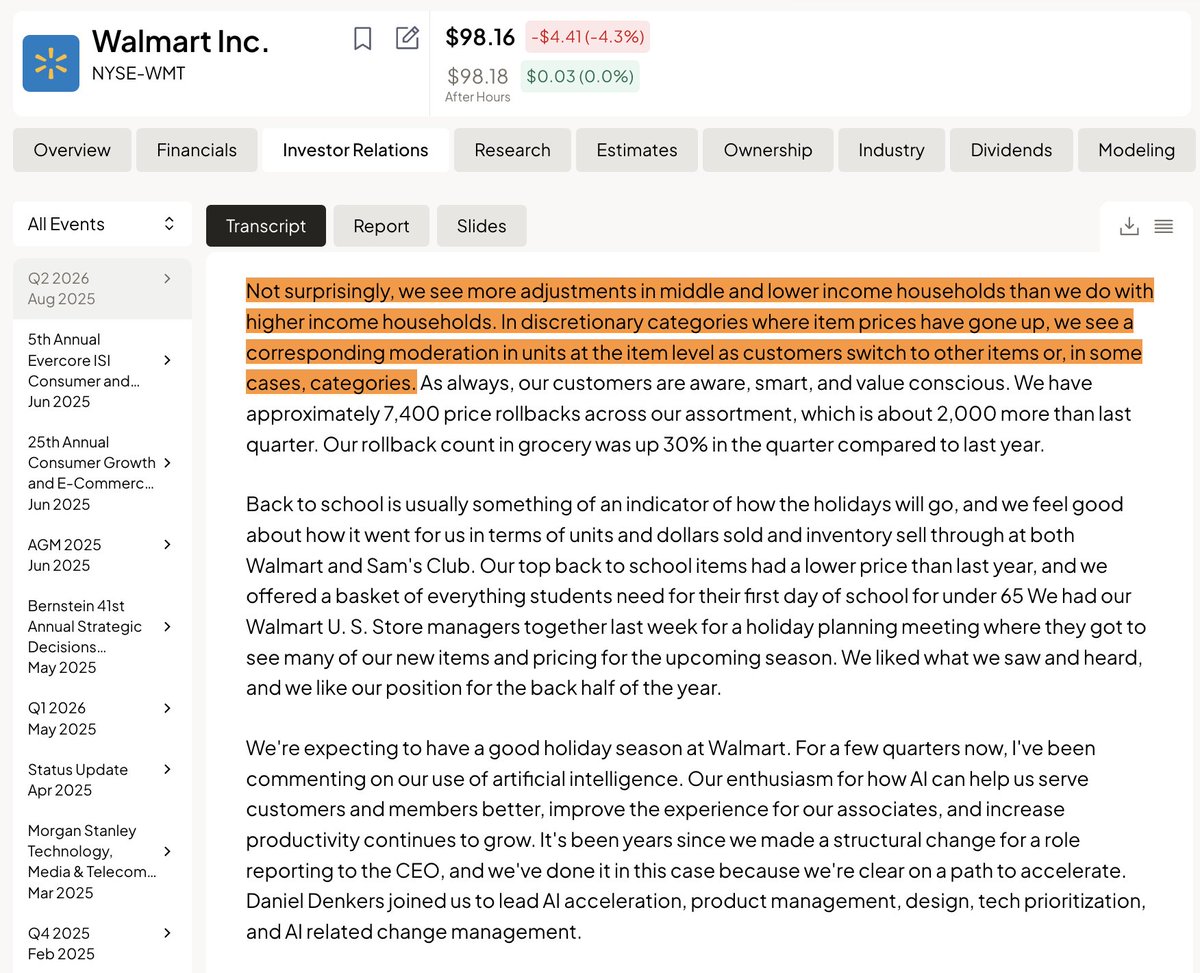The width and height of the screenshot is (1200, 973).
Task: Switch to the Ownership tab
Action: (x=768, y=150)
